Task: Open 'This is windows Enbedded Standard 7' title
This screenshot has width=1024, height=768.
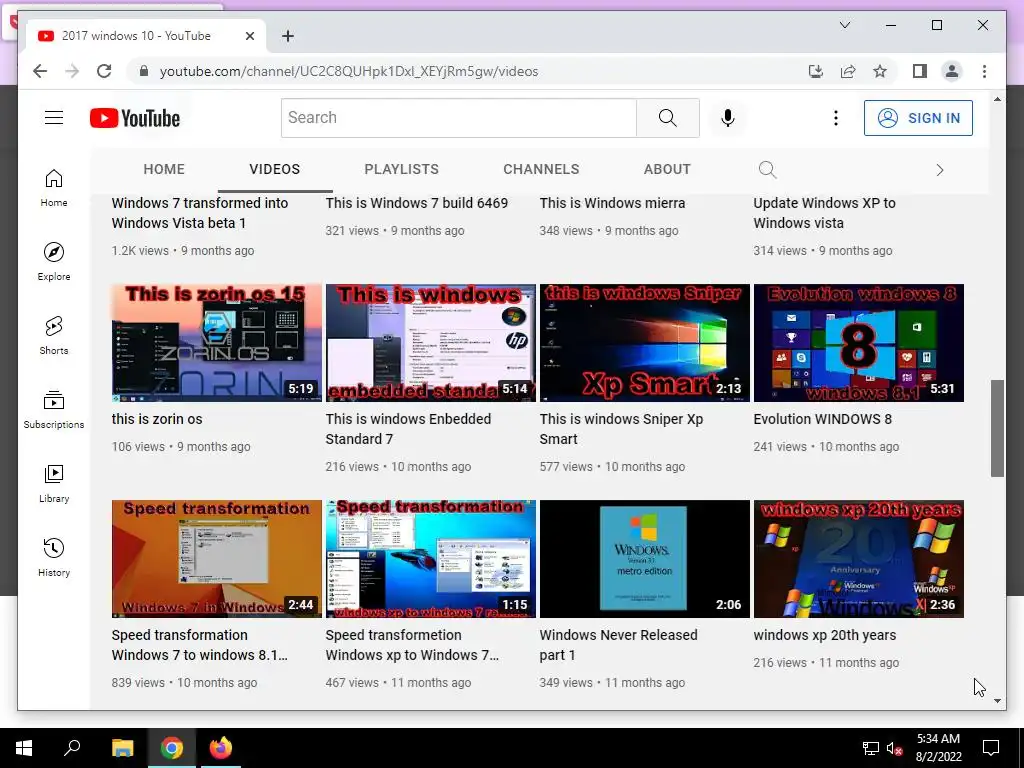Action: [408, 429]
